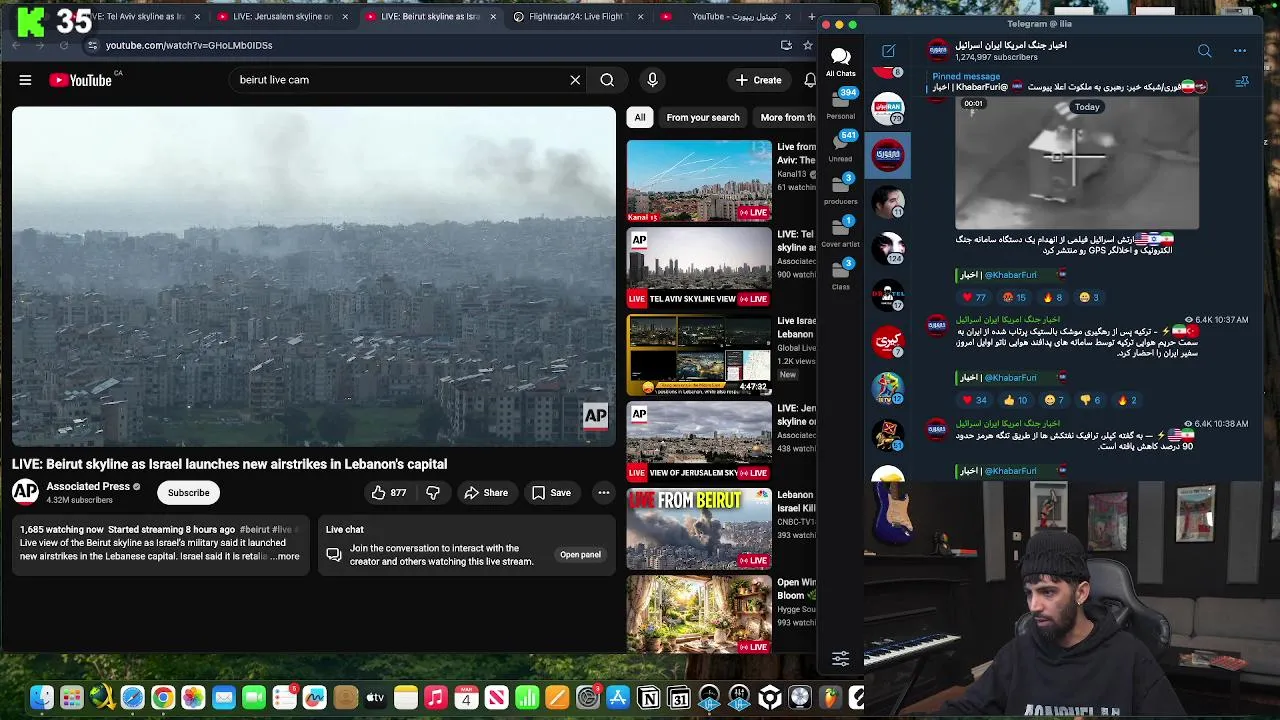Share the Beirut live stream
1280x720 pixels.
pos(486,492)
